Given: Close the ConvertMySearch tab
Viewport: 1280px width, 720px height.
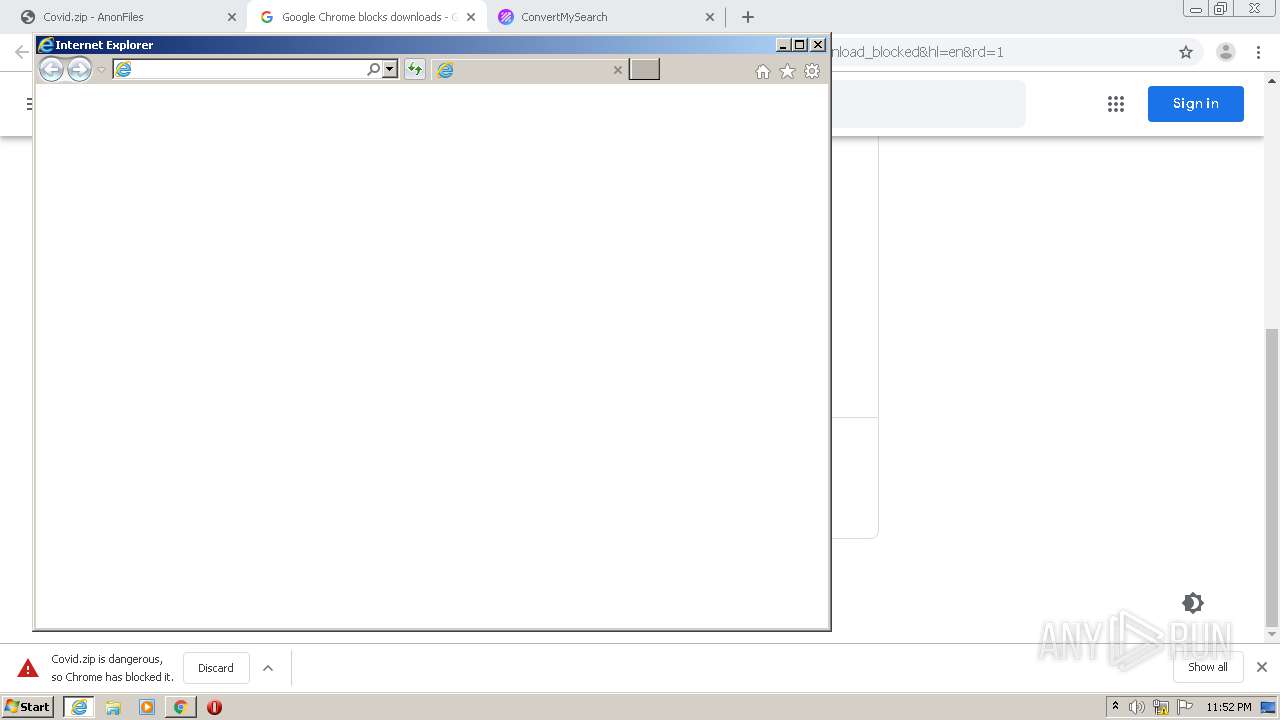Looking at the screenshot, I should 710,17.
